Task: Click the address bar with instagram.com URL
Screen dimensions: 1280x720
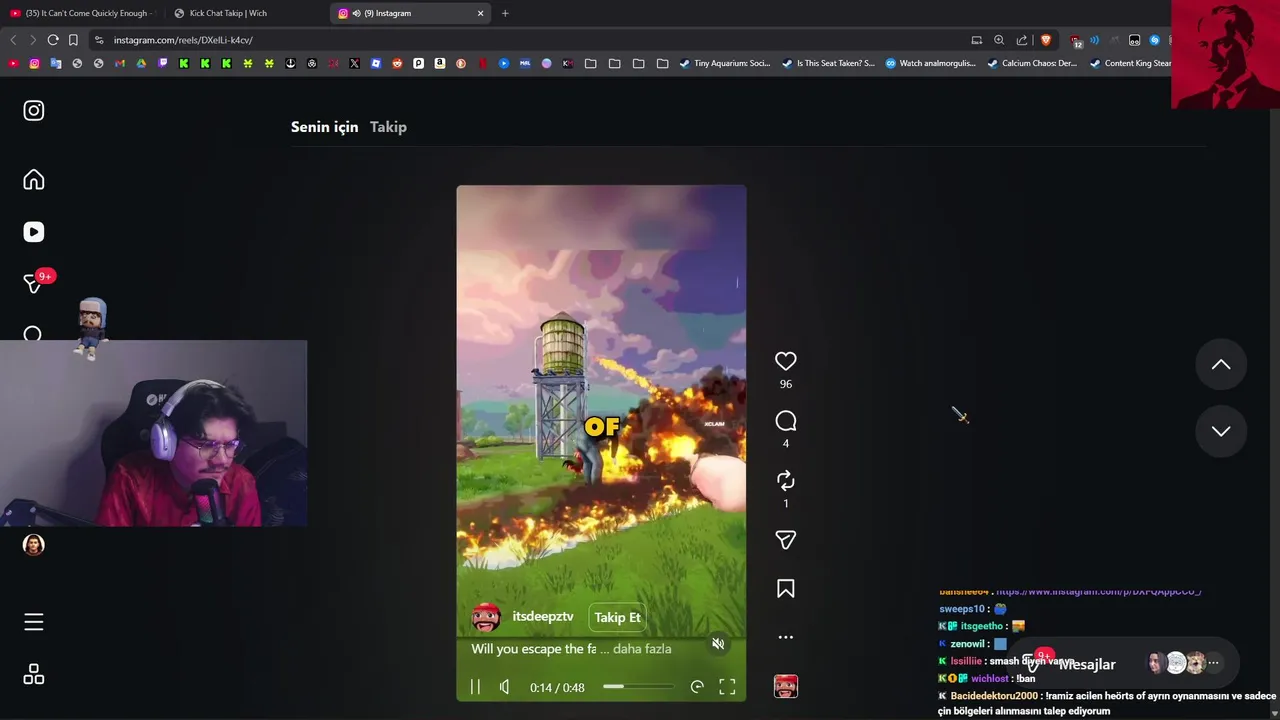Action: (530, 40)
